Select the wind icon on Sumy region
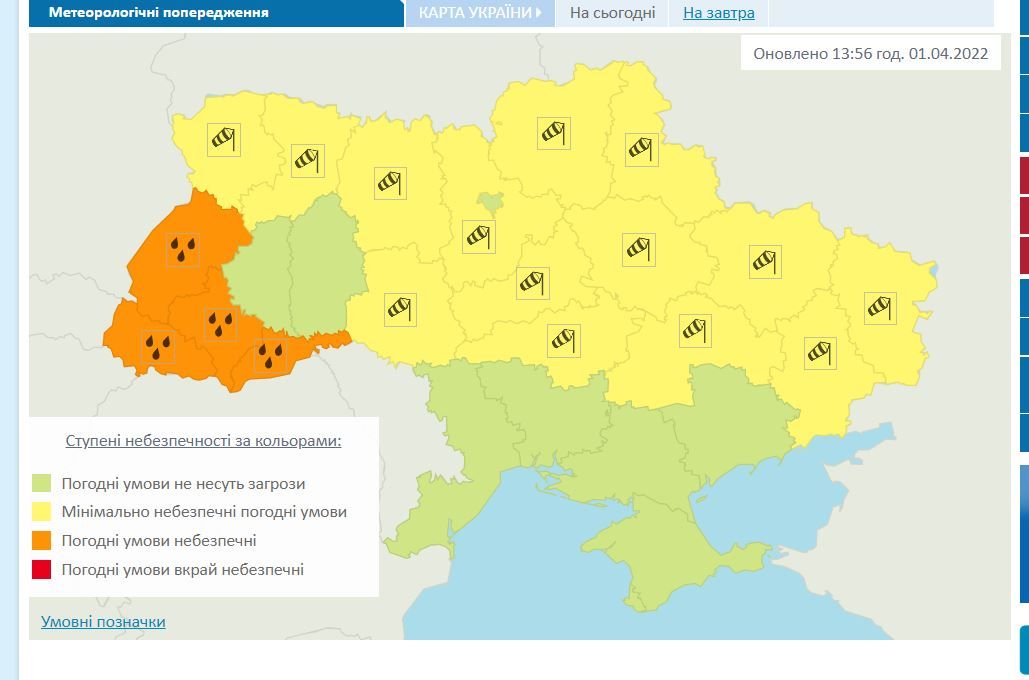 pos(641,150)
